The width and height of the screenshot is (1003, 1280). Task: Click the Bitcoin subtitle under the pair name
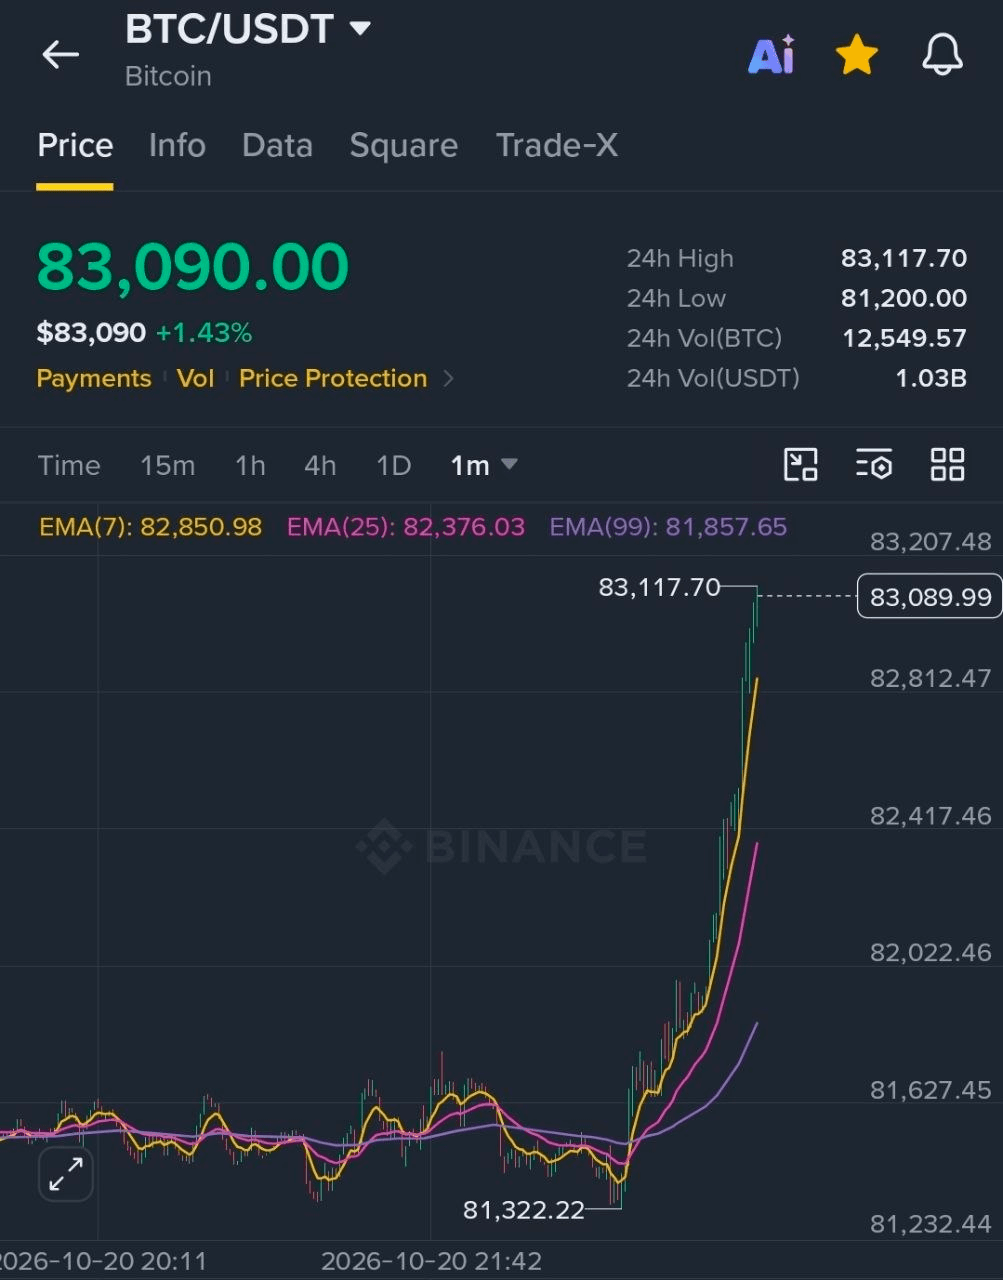click(x=168, y=76)
